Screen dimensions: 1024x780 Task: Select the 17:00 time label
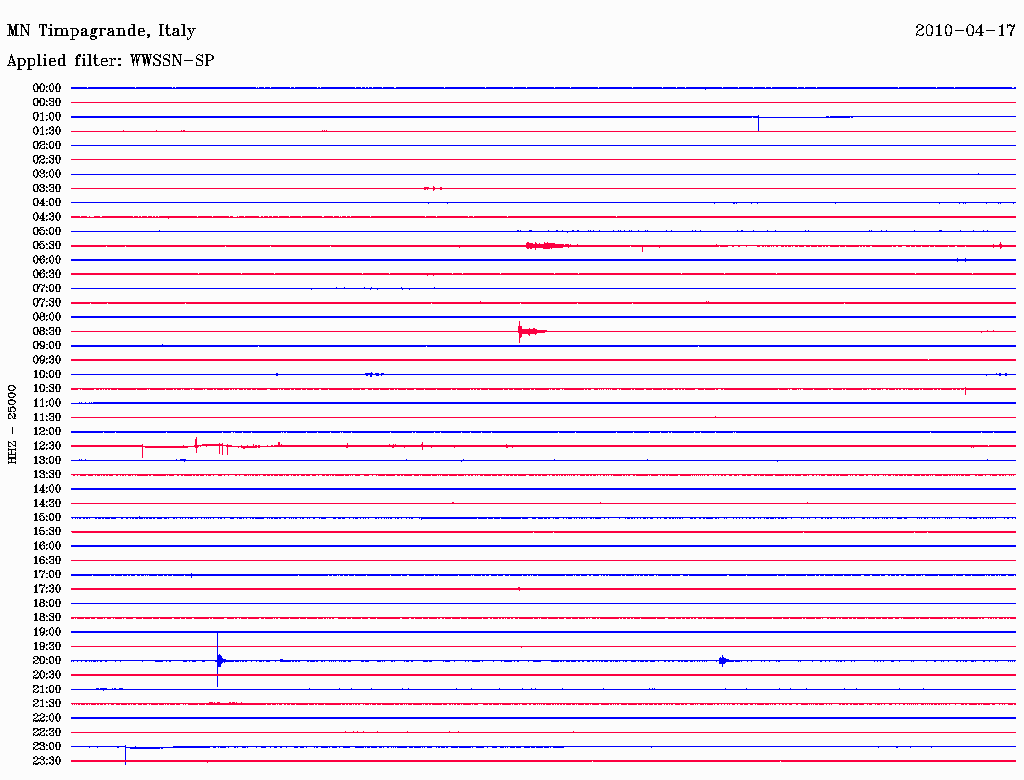(x=47, y=575)
